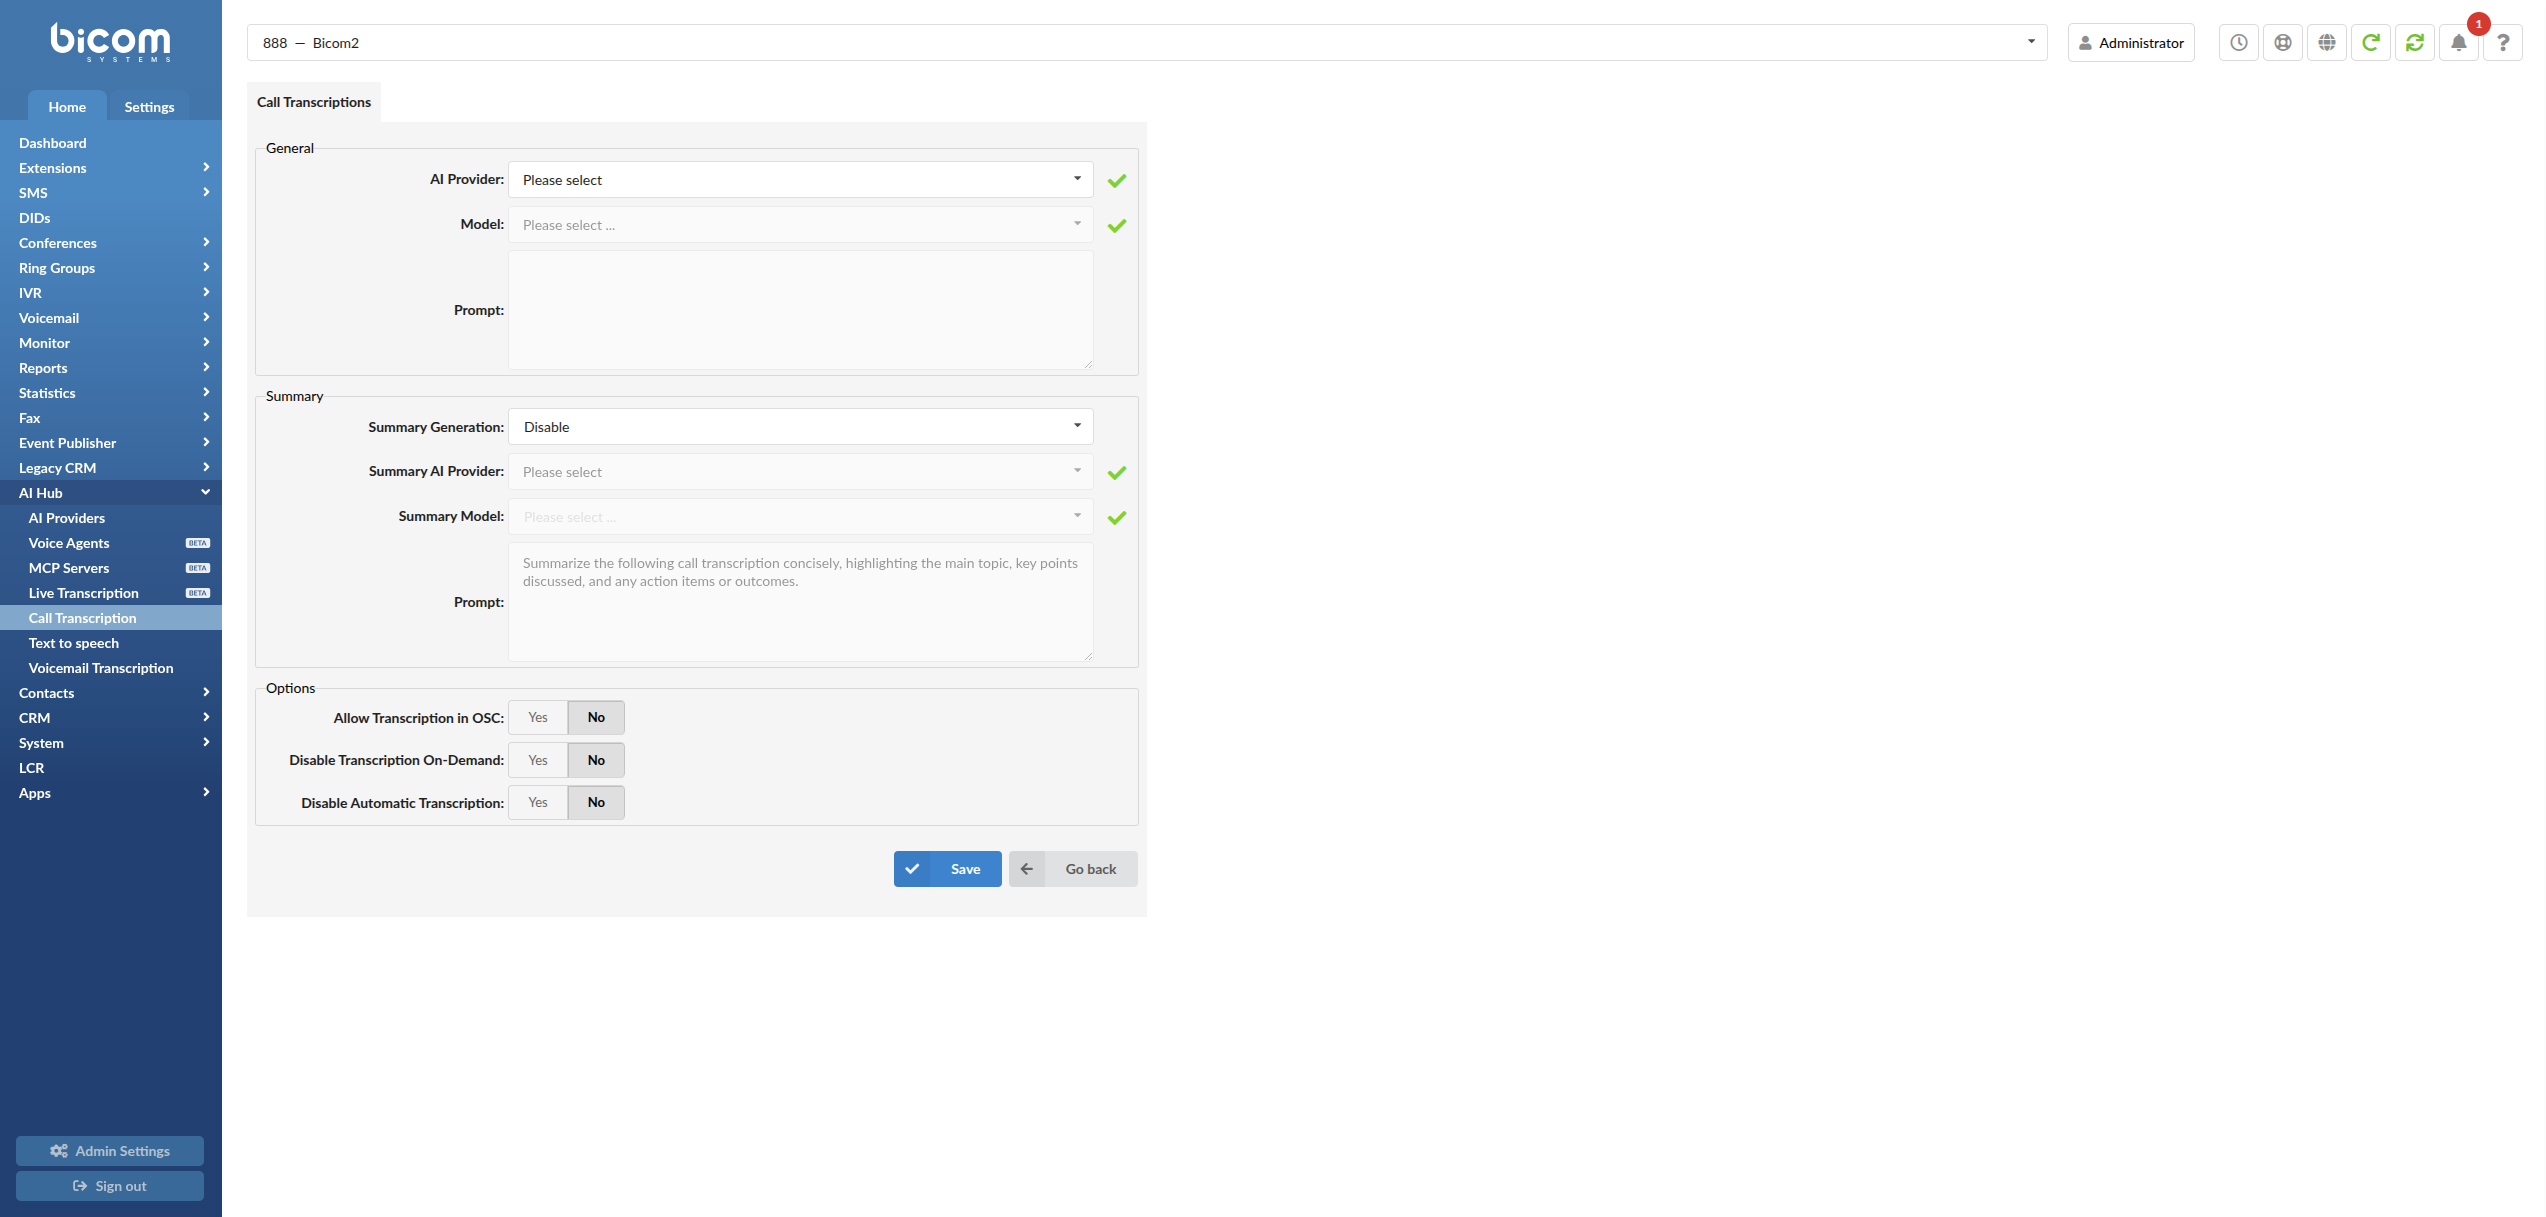Click the Bicom Systems logo
This screenshot has height=1217, width=2546.
pos(111,42)
